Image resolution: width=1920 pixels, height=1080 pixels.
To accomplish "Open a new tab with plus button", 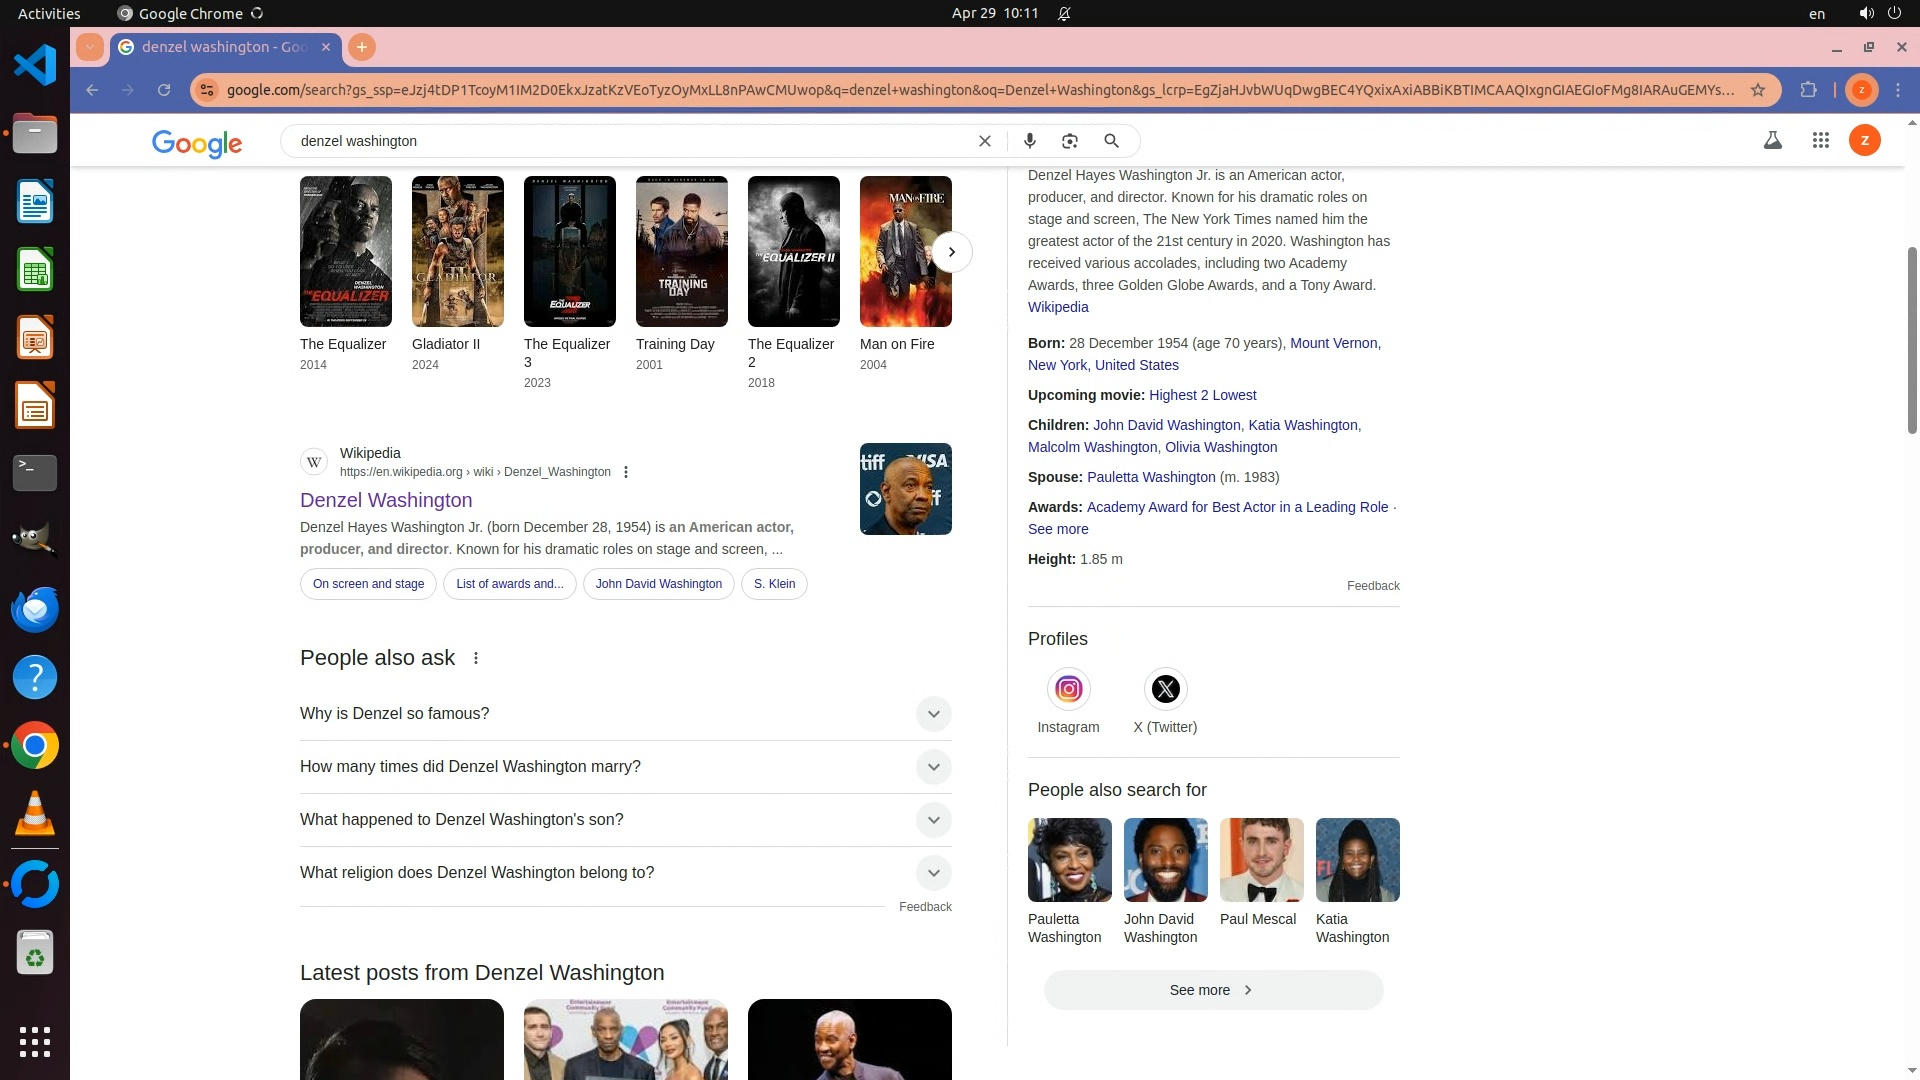I will pos(362,47).
